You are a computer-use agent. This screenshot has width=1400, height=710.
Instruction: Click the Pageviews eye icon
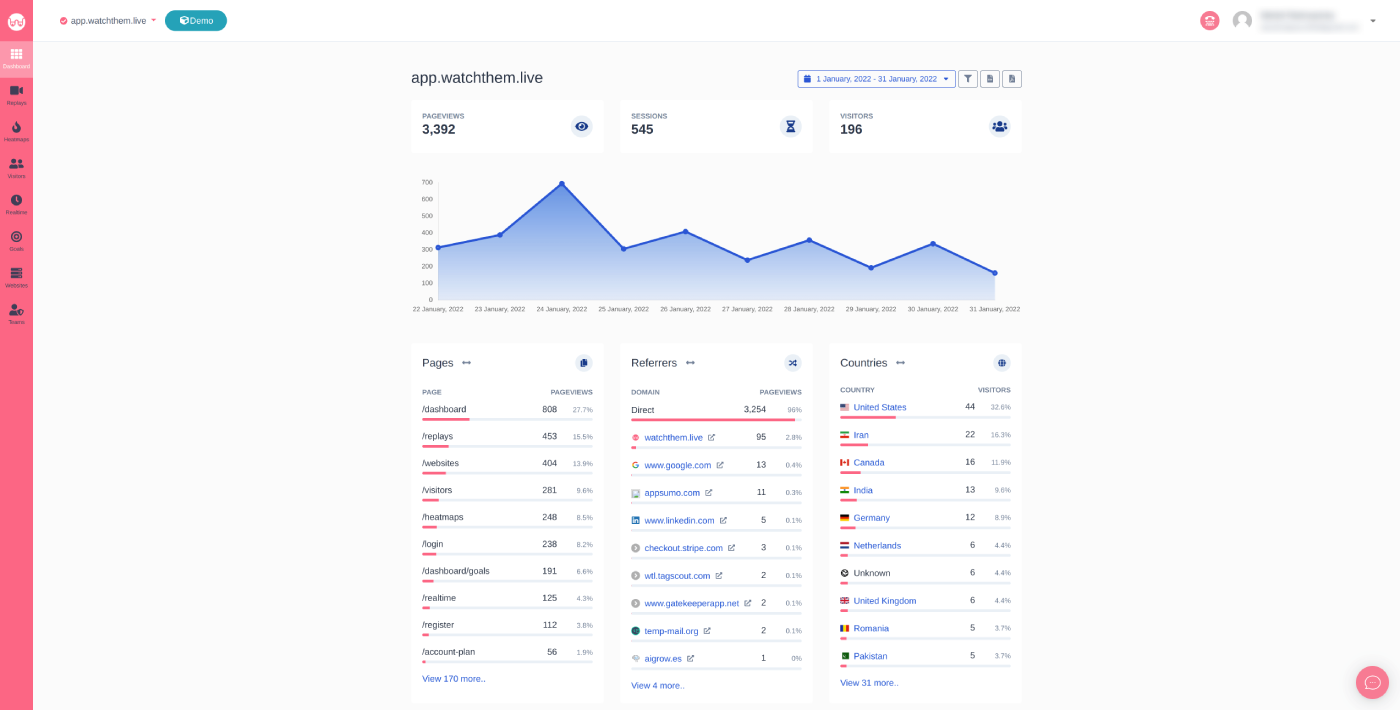(x=582, y=126)
